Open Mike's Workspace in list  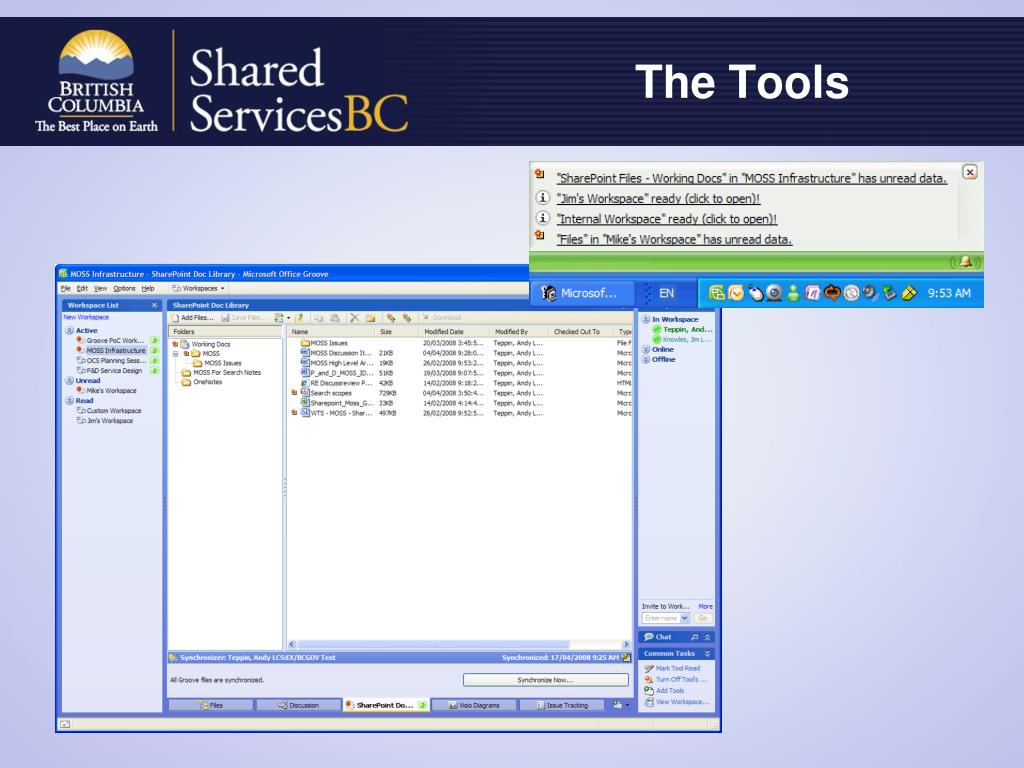pos(112,391)
